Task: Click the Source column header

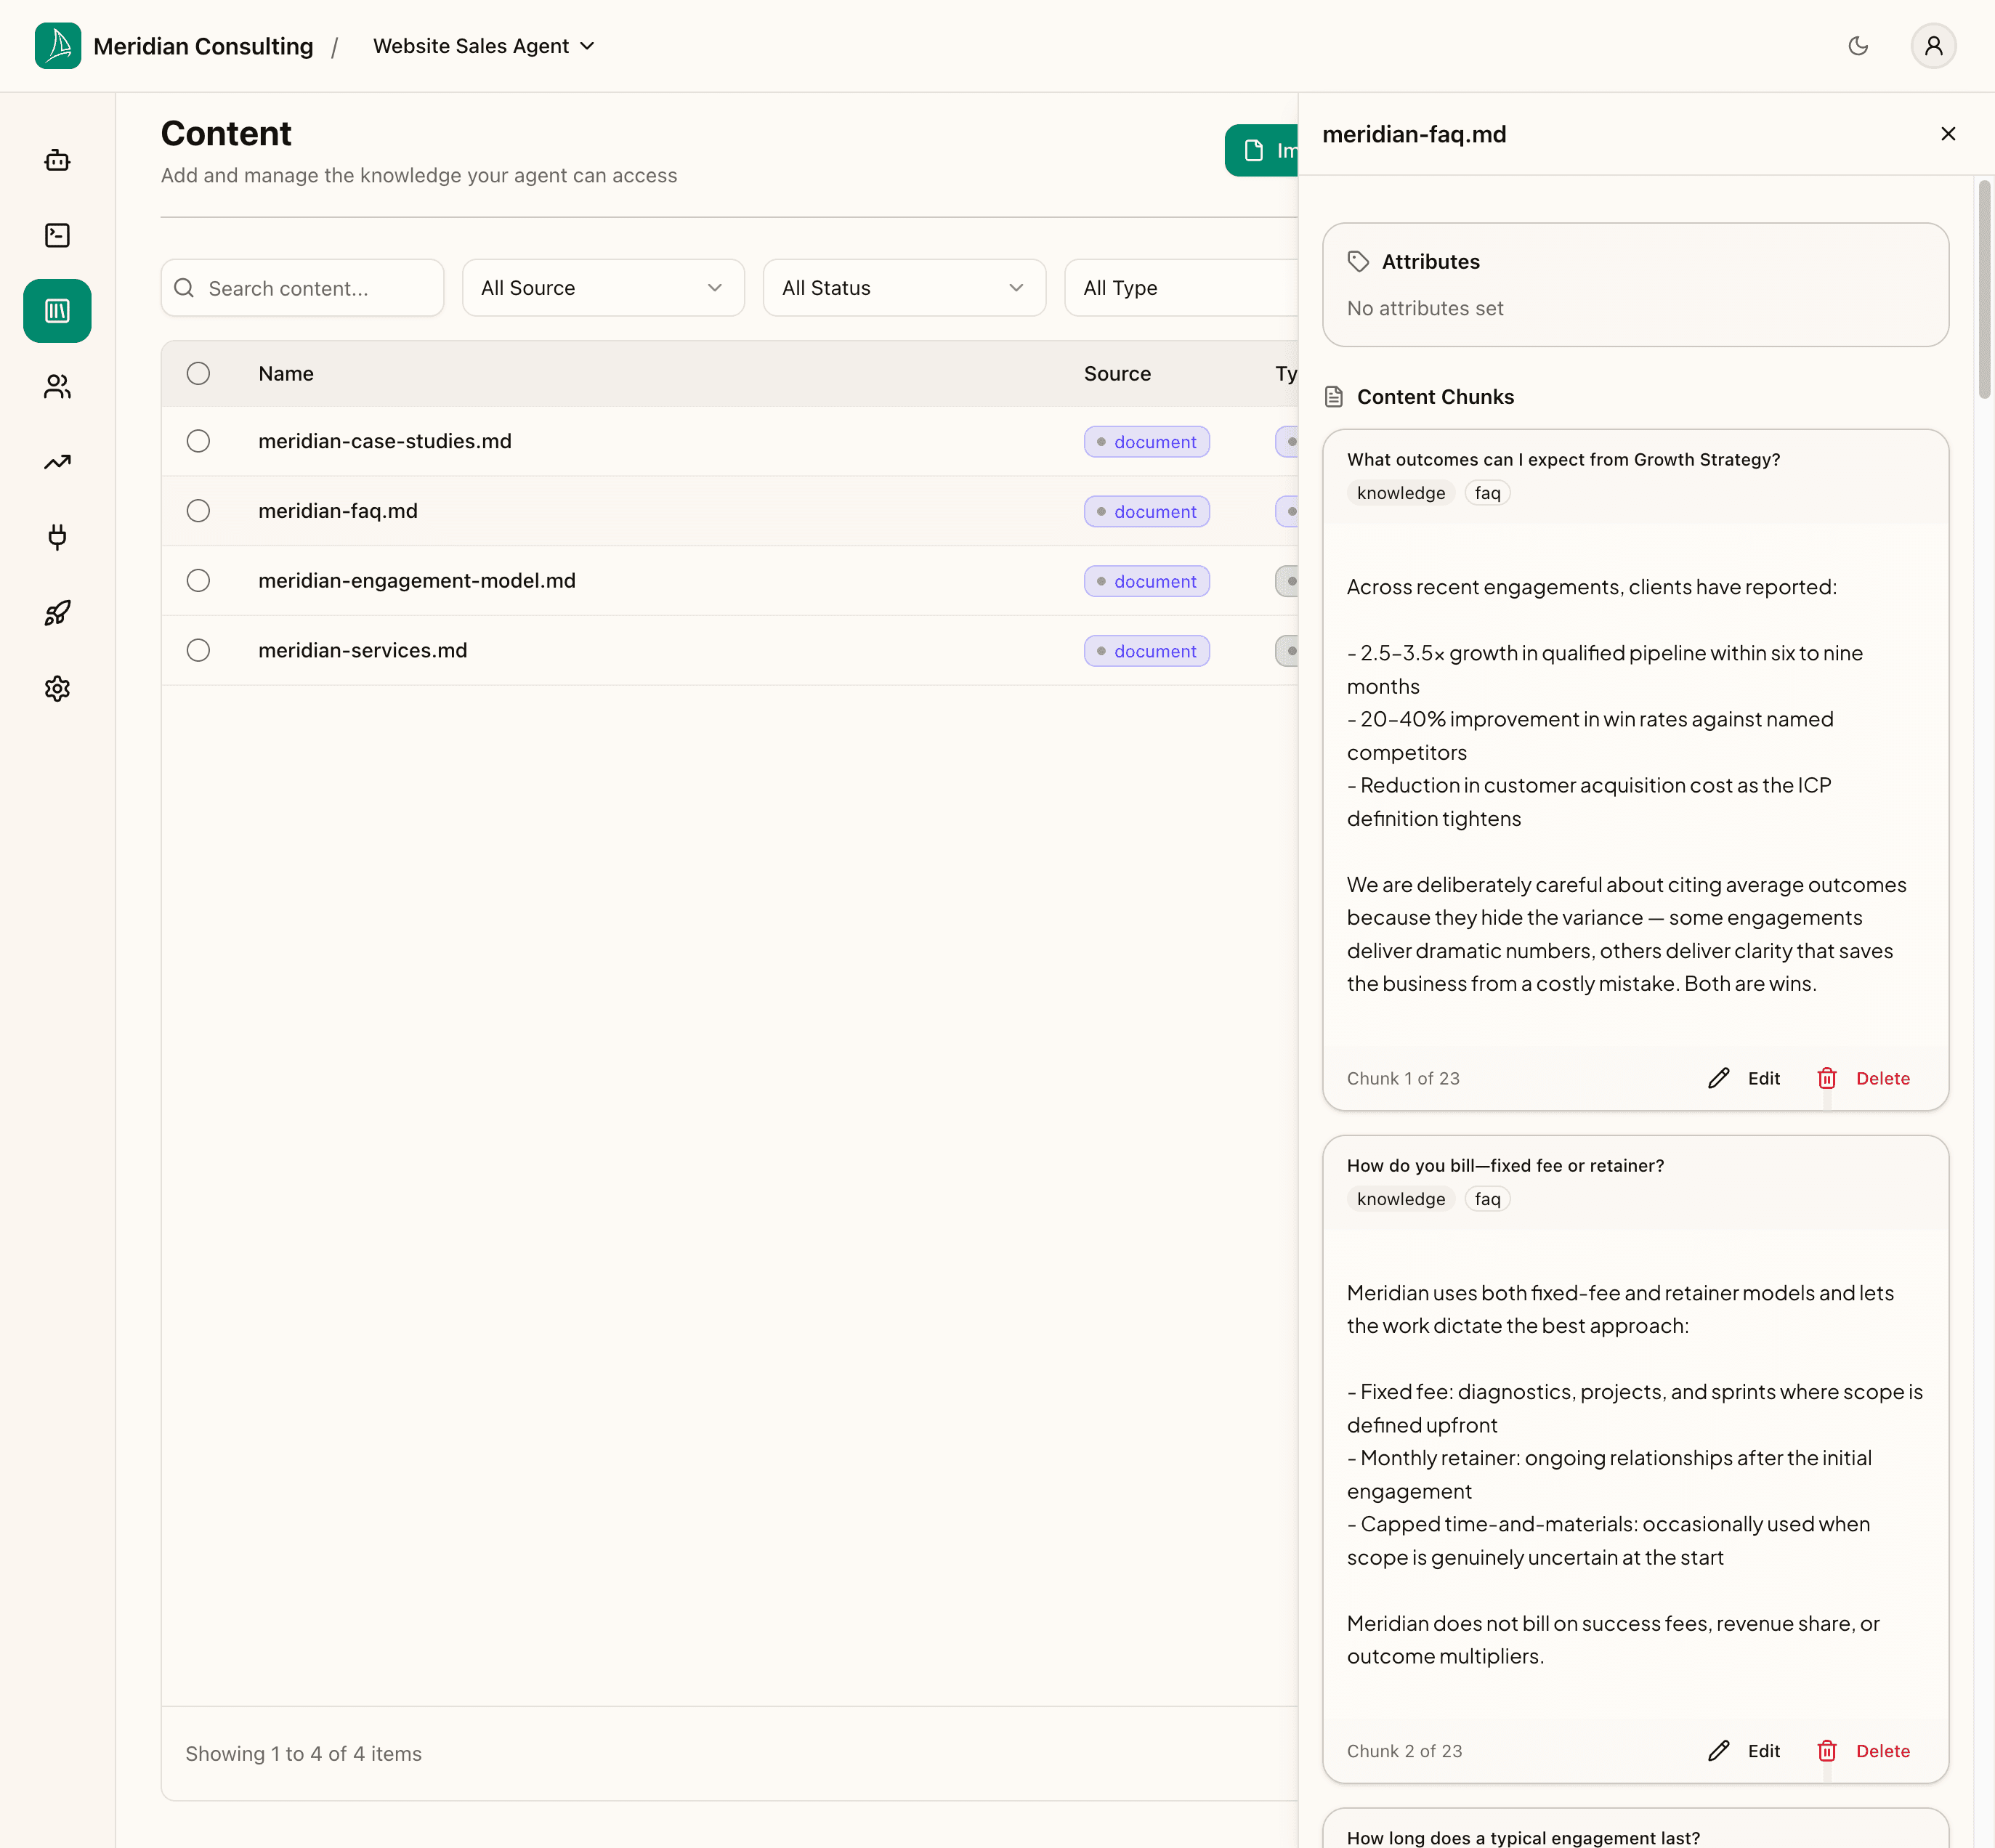Action: click(x=1117, y=373)
